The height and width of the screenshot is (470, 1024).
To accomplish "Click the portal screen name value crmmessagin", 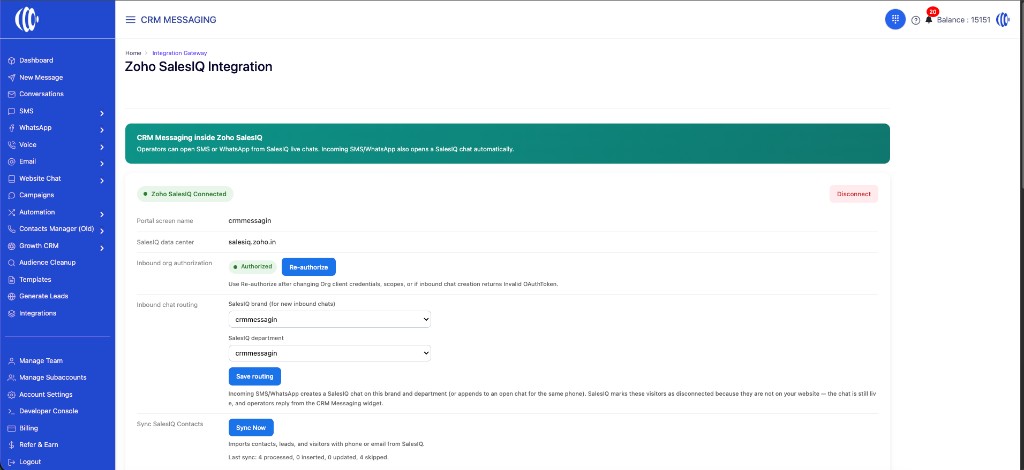I will (249, 221).
